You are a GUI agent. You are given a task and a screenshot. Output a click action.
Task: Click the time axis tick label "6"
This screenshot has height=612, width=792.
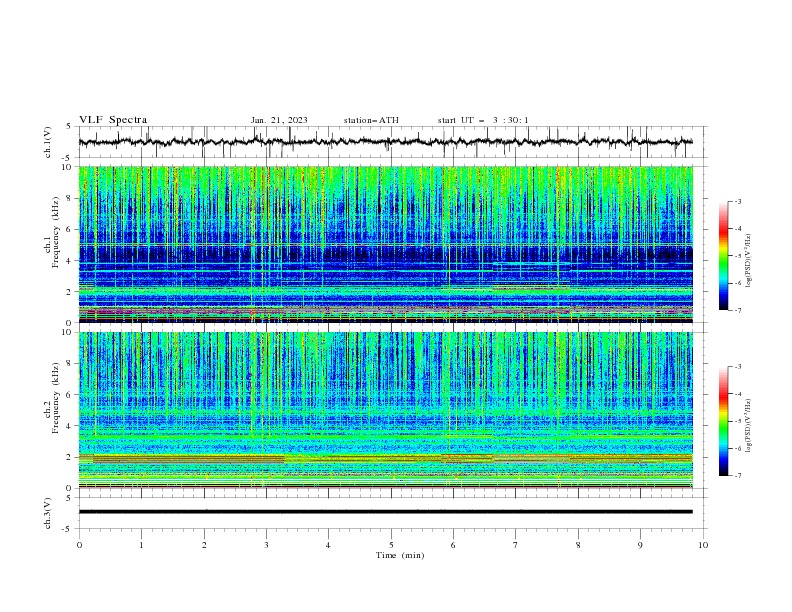[453, 545]
